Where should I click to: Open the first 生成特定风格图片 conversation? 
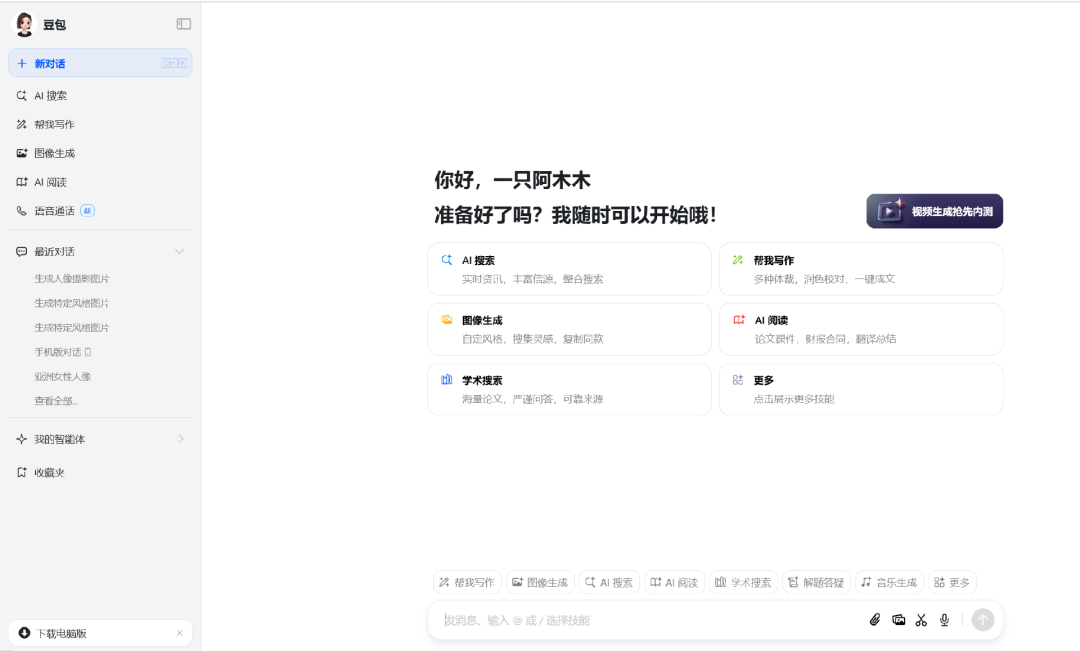(72, 303)
